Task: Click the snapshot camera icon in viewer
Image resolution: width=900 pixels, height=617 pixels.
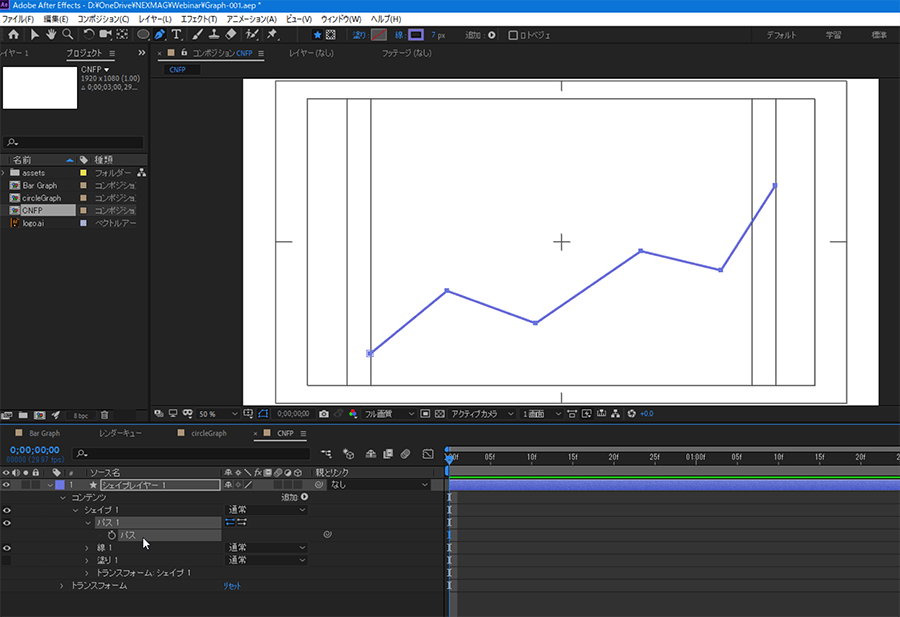Action: [323, 413]
